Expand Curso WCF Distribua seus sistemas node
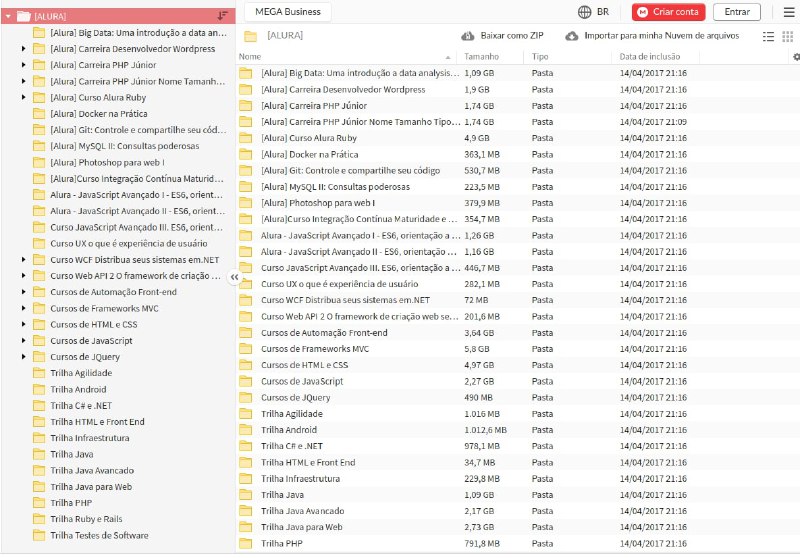 (23, 260)
